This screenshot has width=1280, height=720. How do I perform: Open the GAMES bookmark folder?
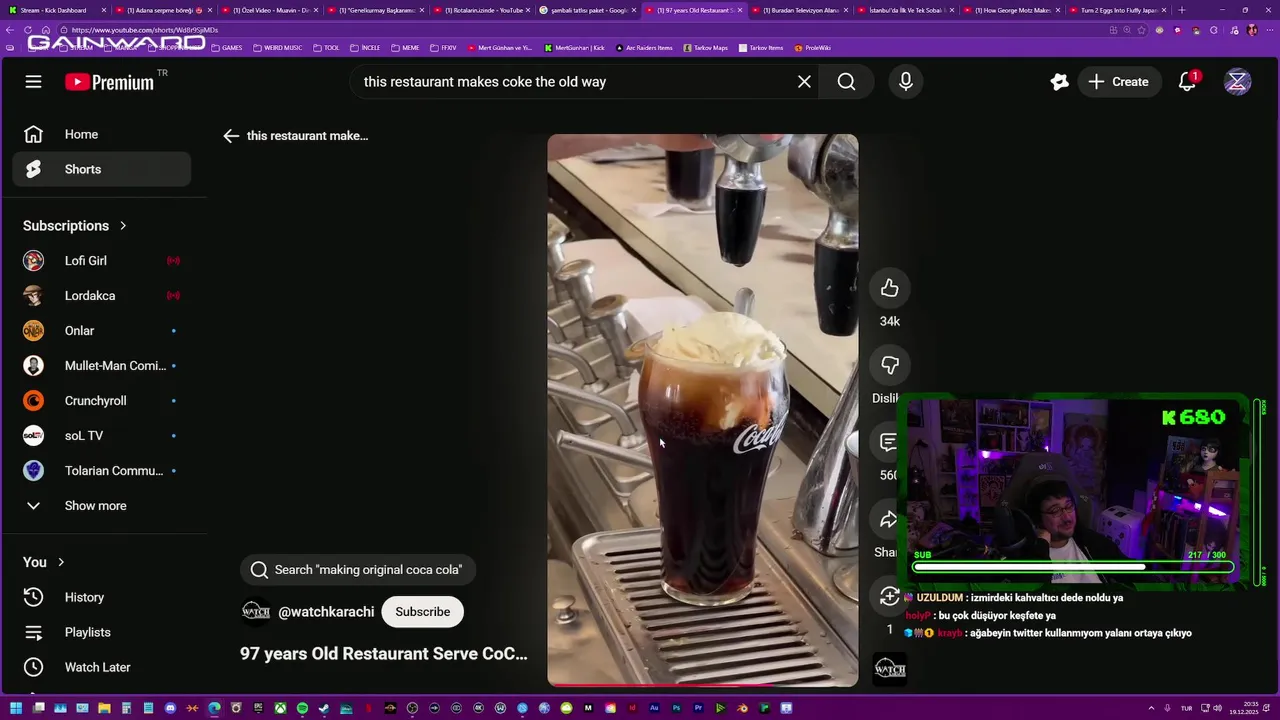[x=226, y=48]
